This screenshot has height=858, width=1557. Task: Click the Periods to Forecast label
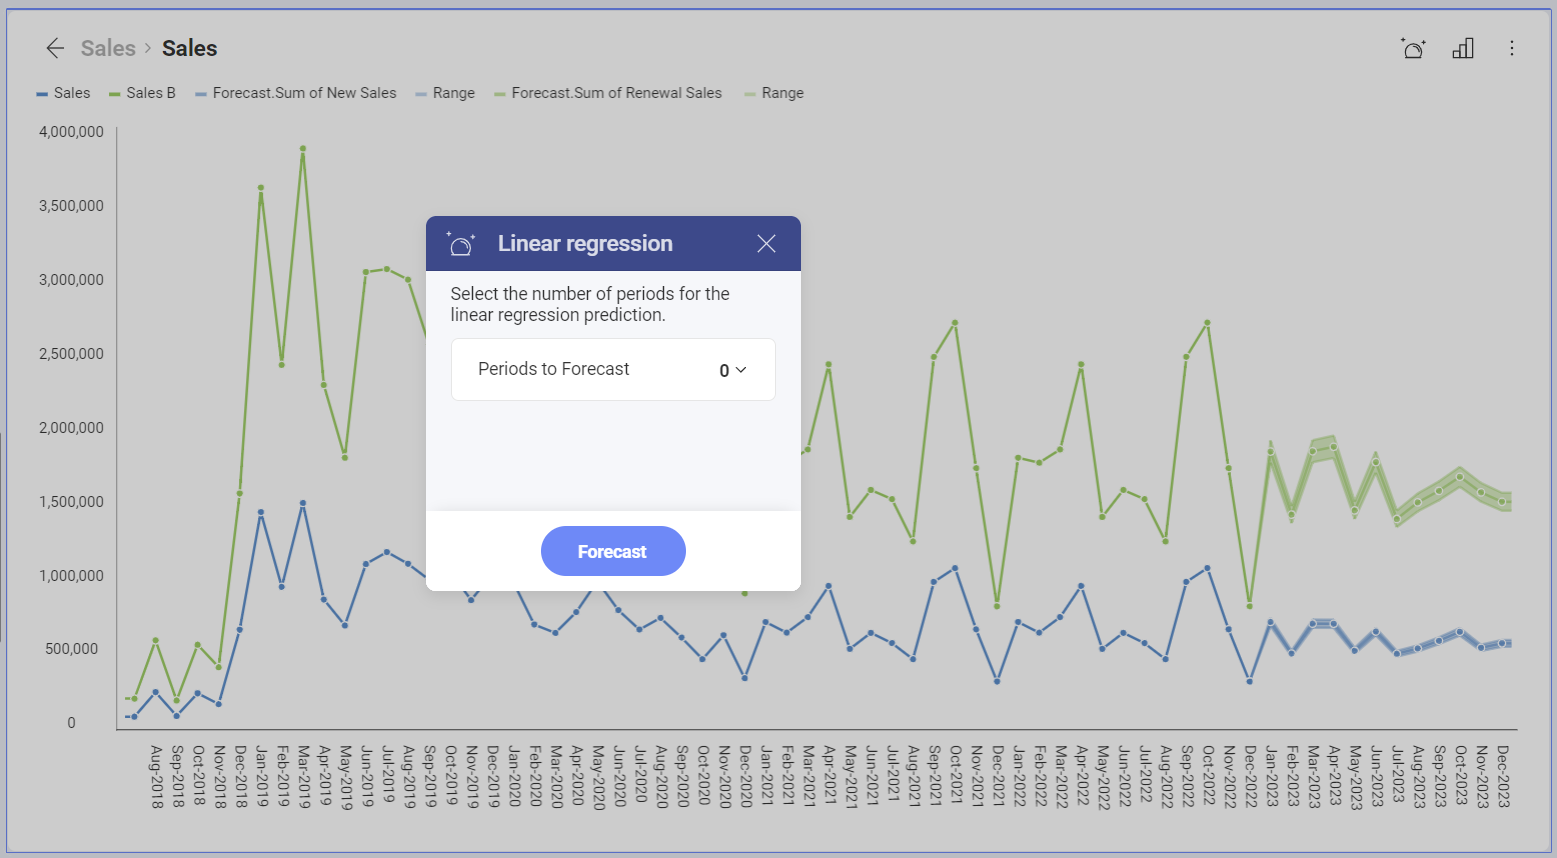(x=554, y=369)
